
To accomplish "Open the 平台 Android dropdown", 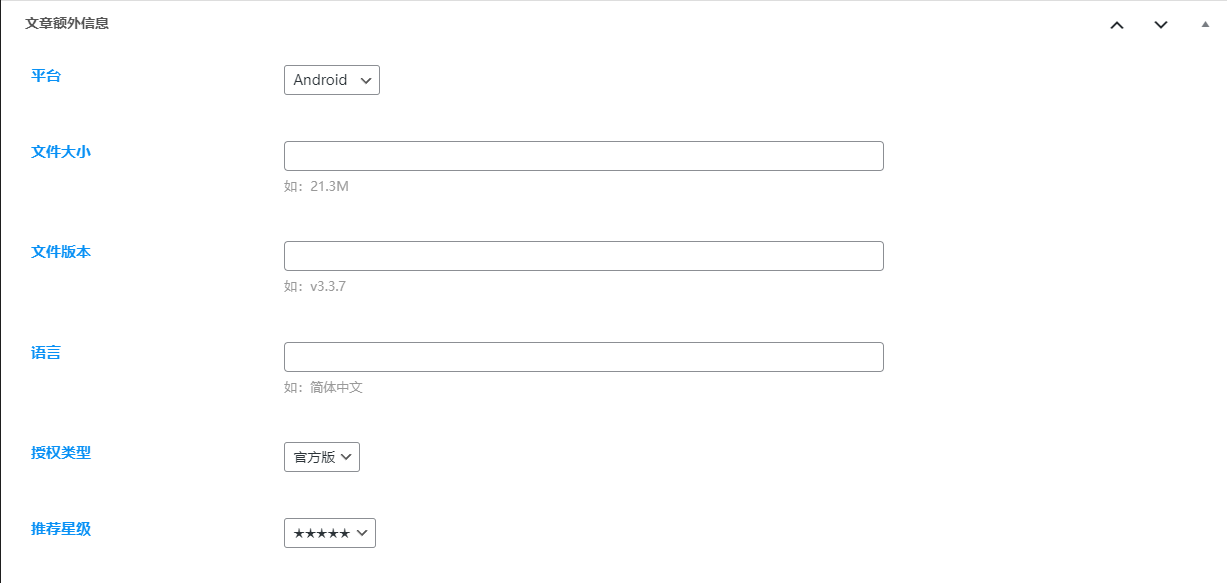I will pyautogui.click(x=332, y=80).
